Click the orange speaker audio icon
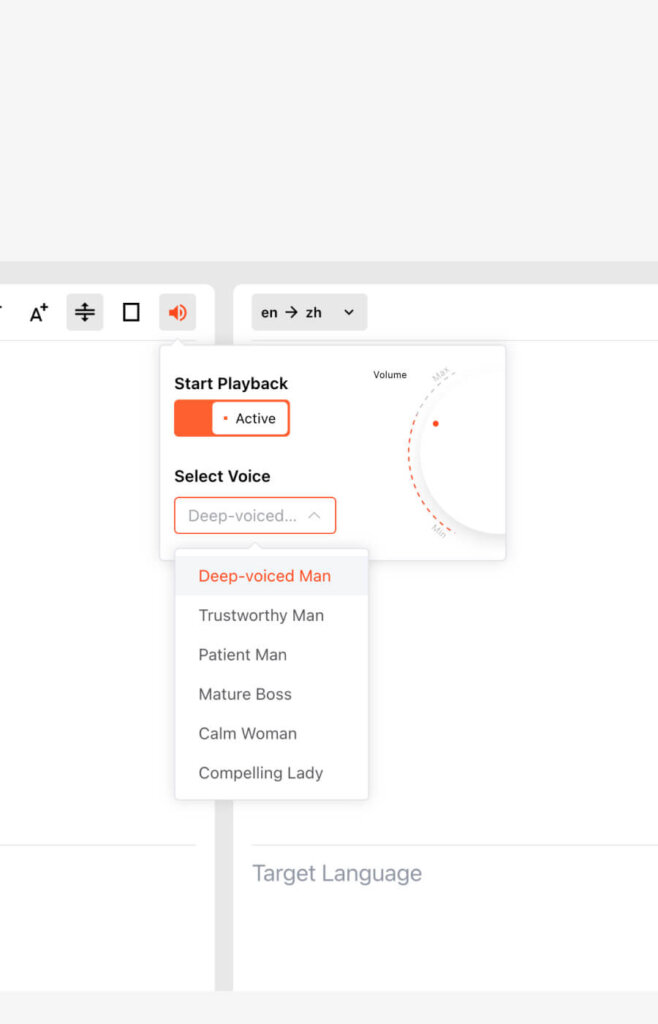Screen dimensions: 658x1024 click(x=177, y=312)
